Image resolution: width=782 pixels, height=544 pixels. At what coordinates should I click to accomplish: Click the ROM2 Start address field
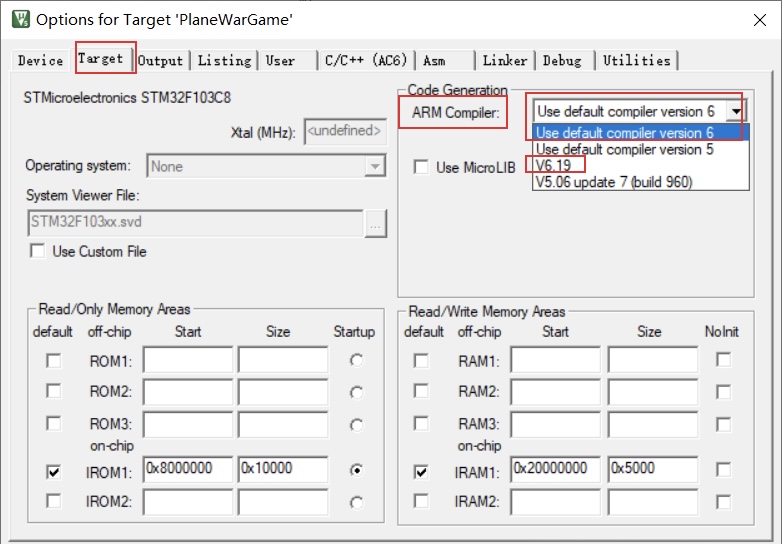[x=188, y=392]
